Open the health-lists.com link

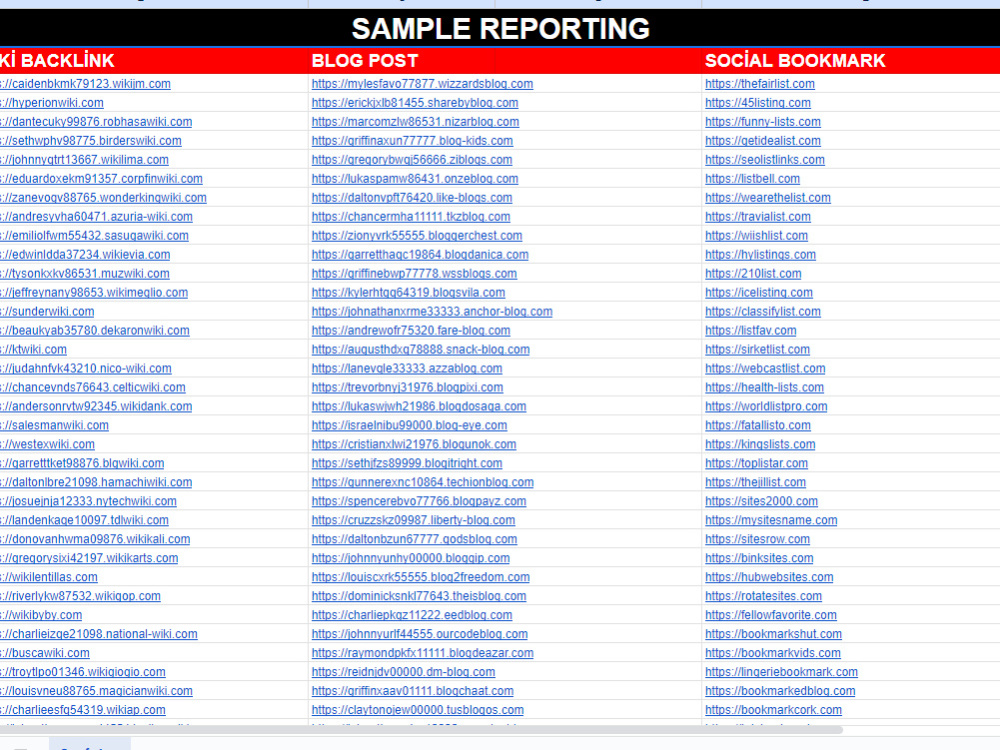coord(765,388)
